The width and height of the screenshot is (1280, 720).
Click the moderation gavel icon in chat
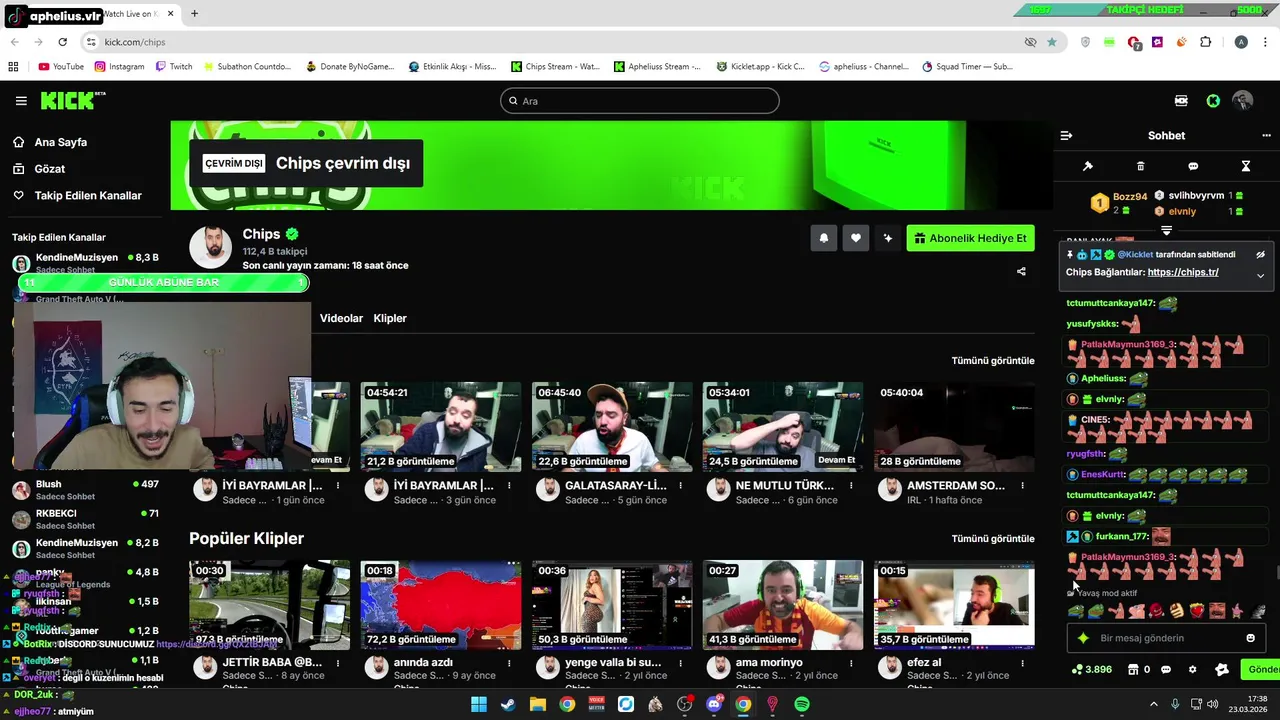coord(1088,166)
